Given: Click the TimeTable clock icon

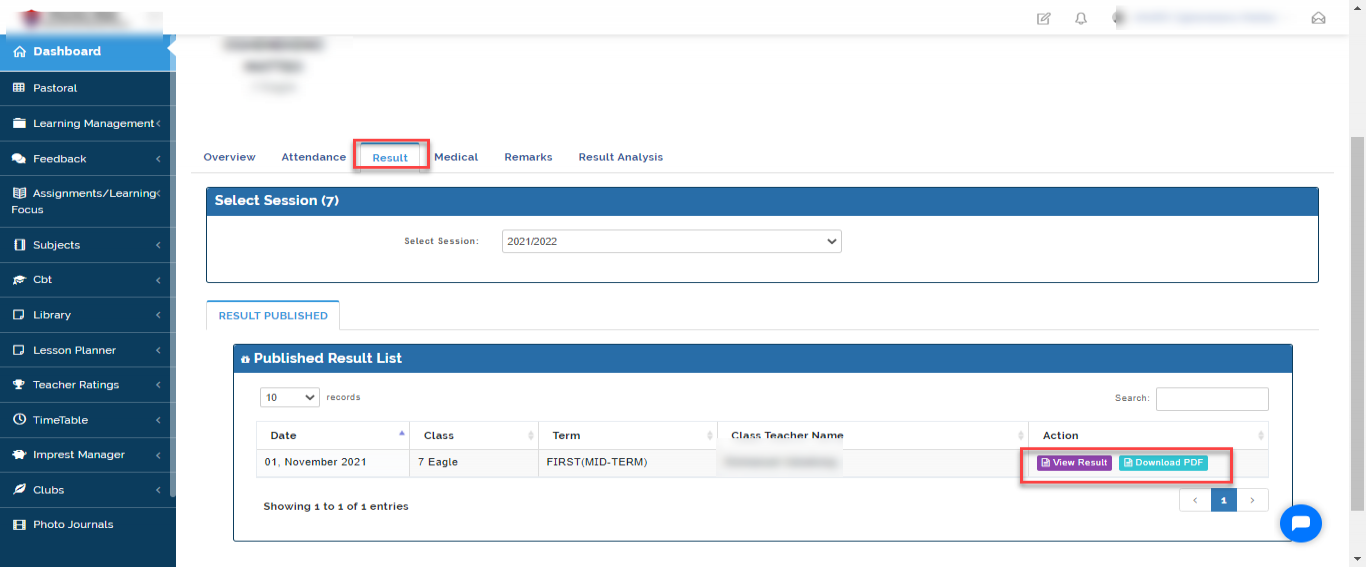Looking at the screenshot, I should (x=19, y=420).
